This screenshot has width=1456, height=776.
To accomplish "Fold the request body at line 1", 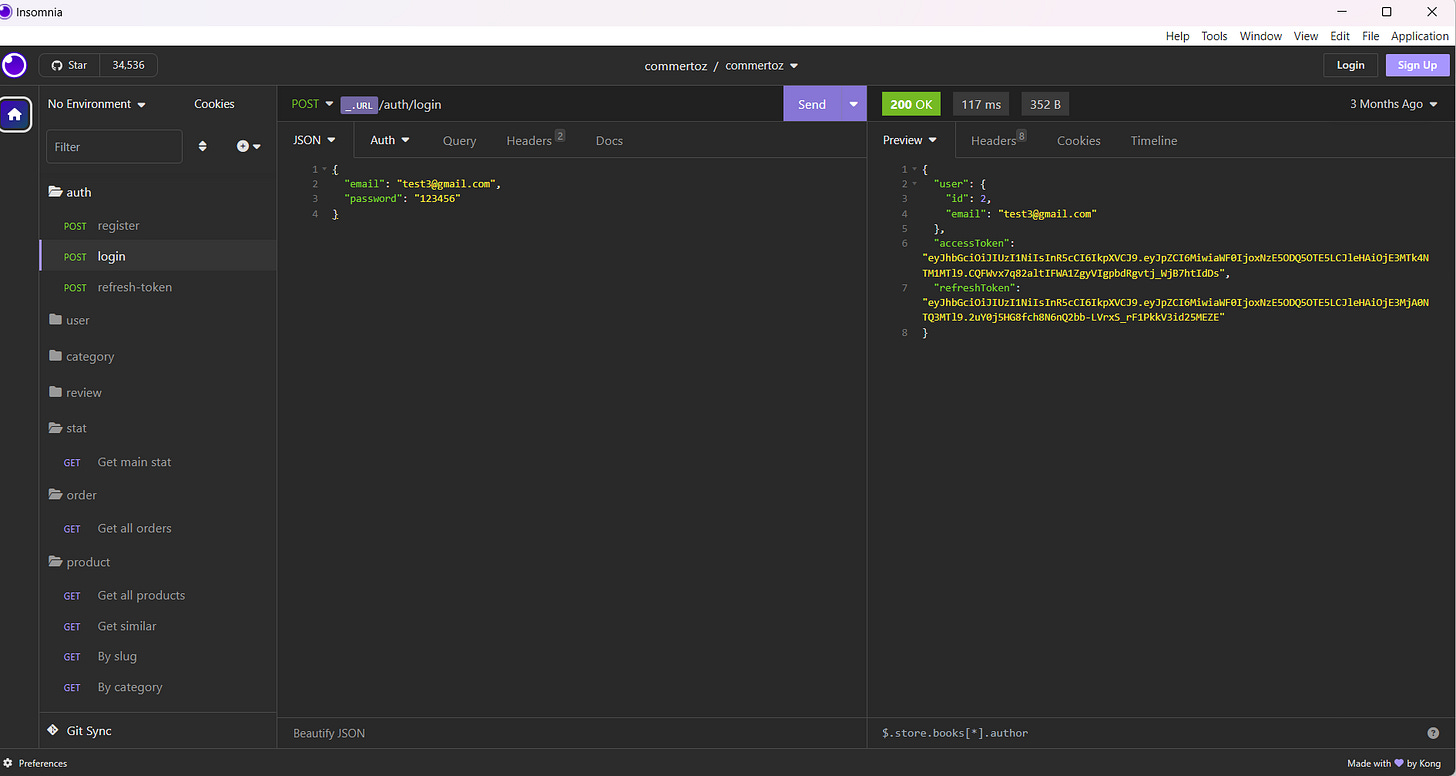I will click(324, 169).
